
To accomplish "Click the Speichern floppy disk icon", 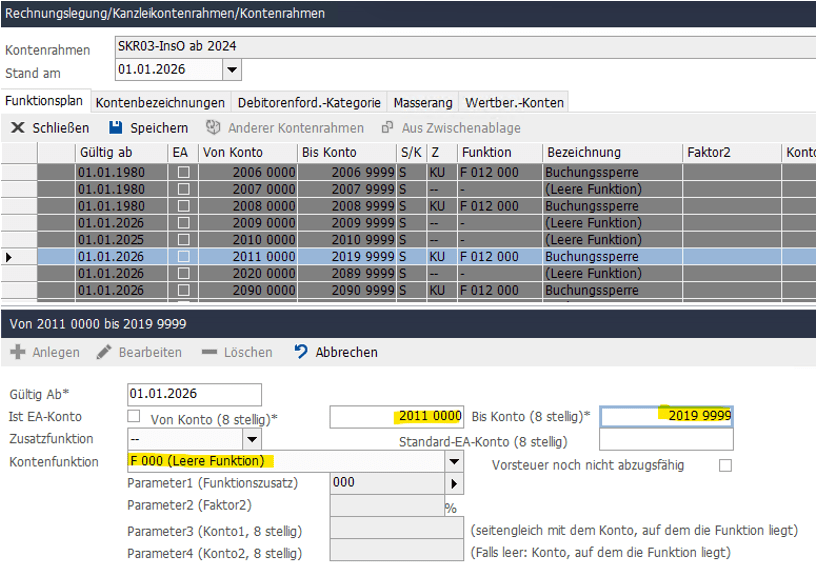I will click(x=116, y=128).
